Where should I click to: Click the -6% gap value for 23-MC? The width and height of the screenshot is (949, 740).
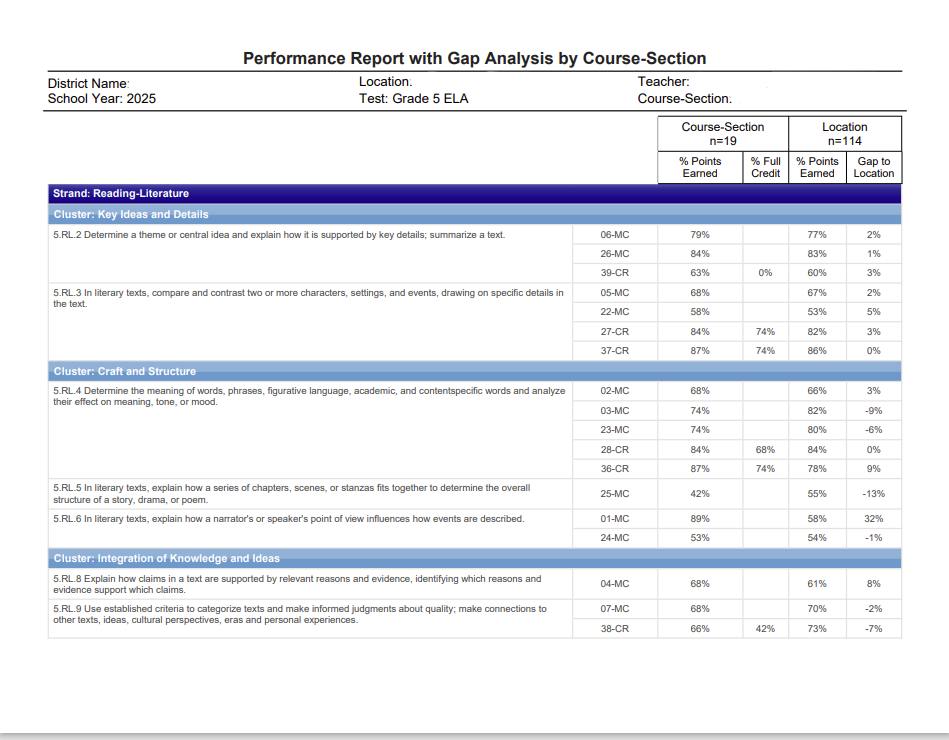[x=873, y=430]
